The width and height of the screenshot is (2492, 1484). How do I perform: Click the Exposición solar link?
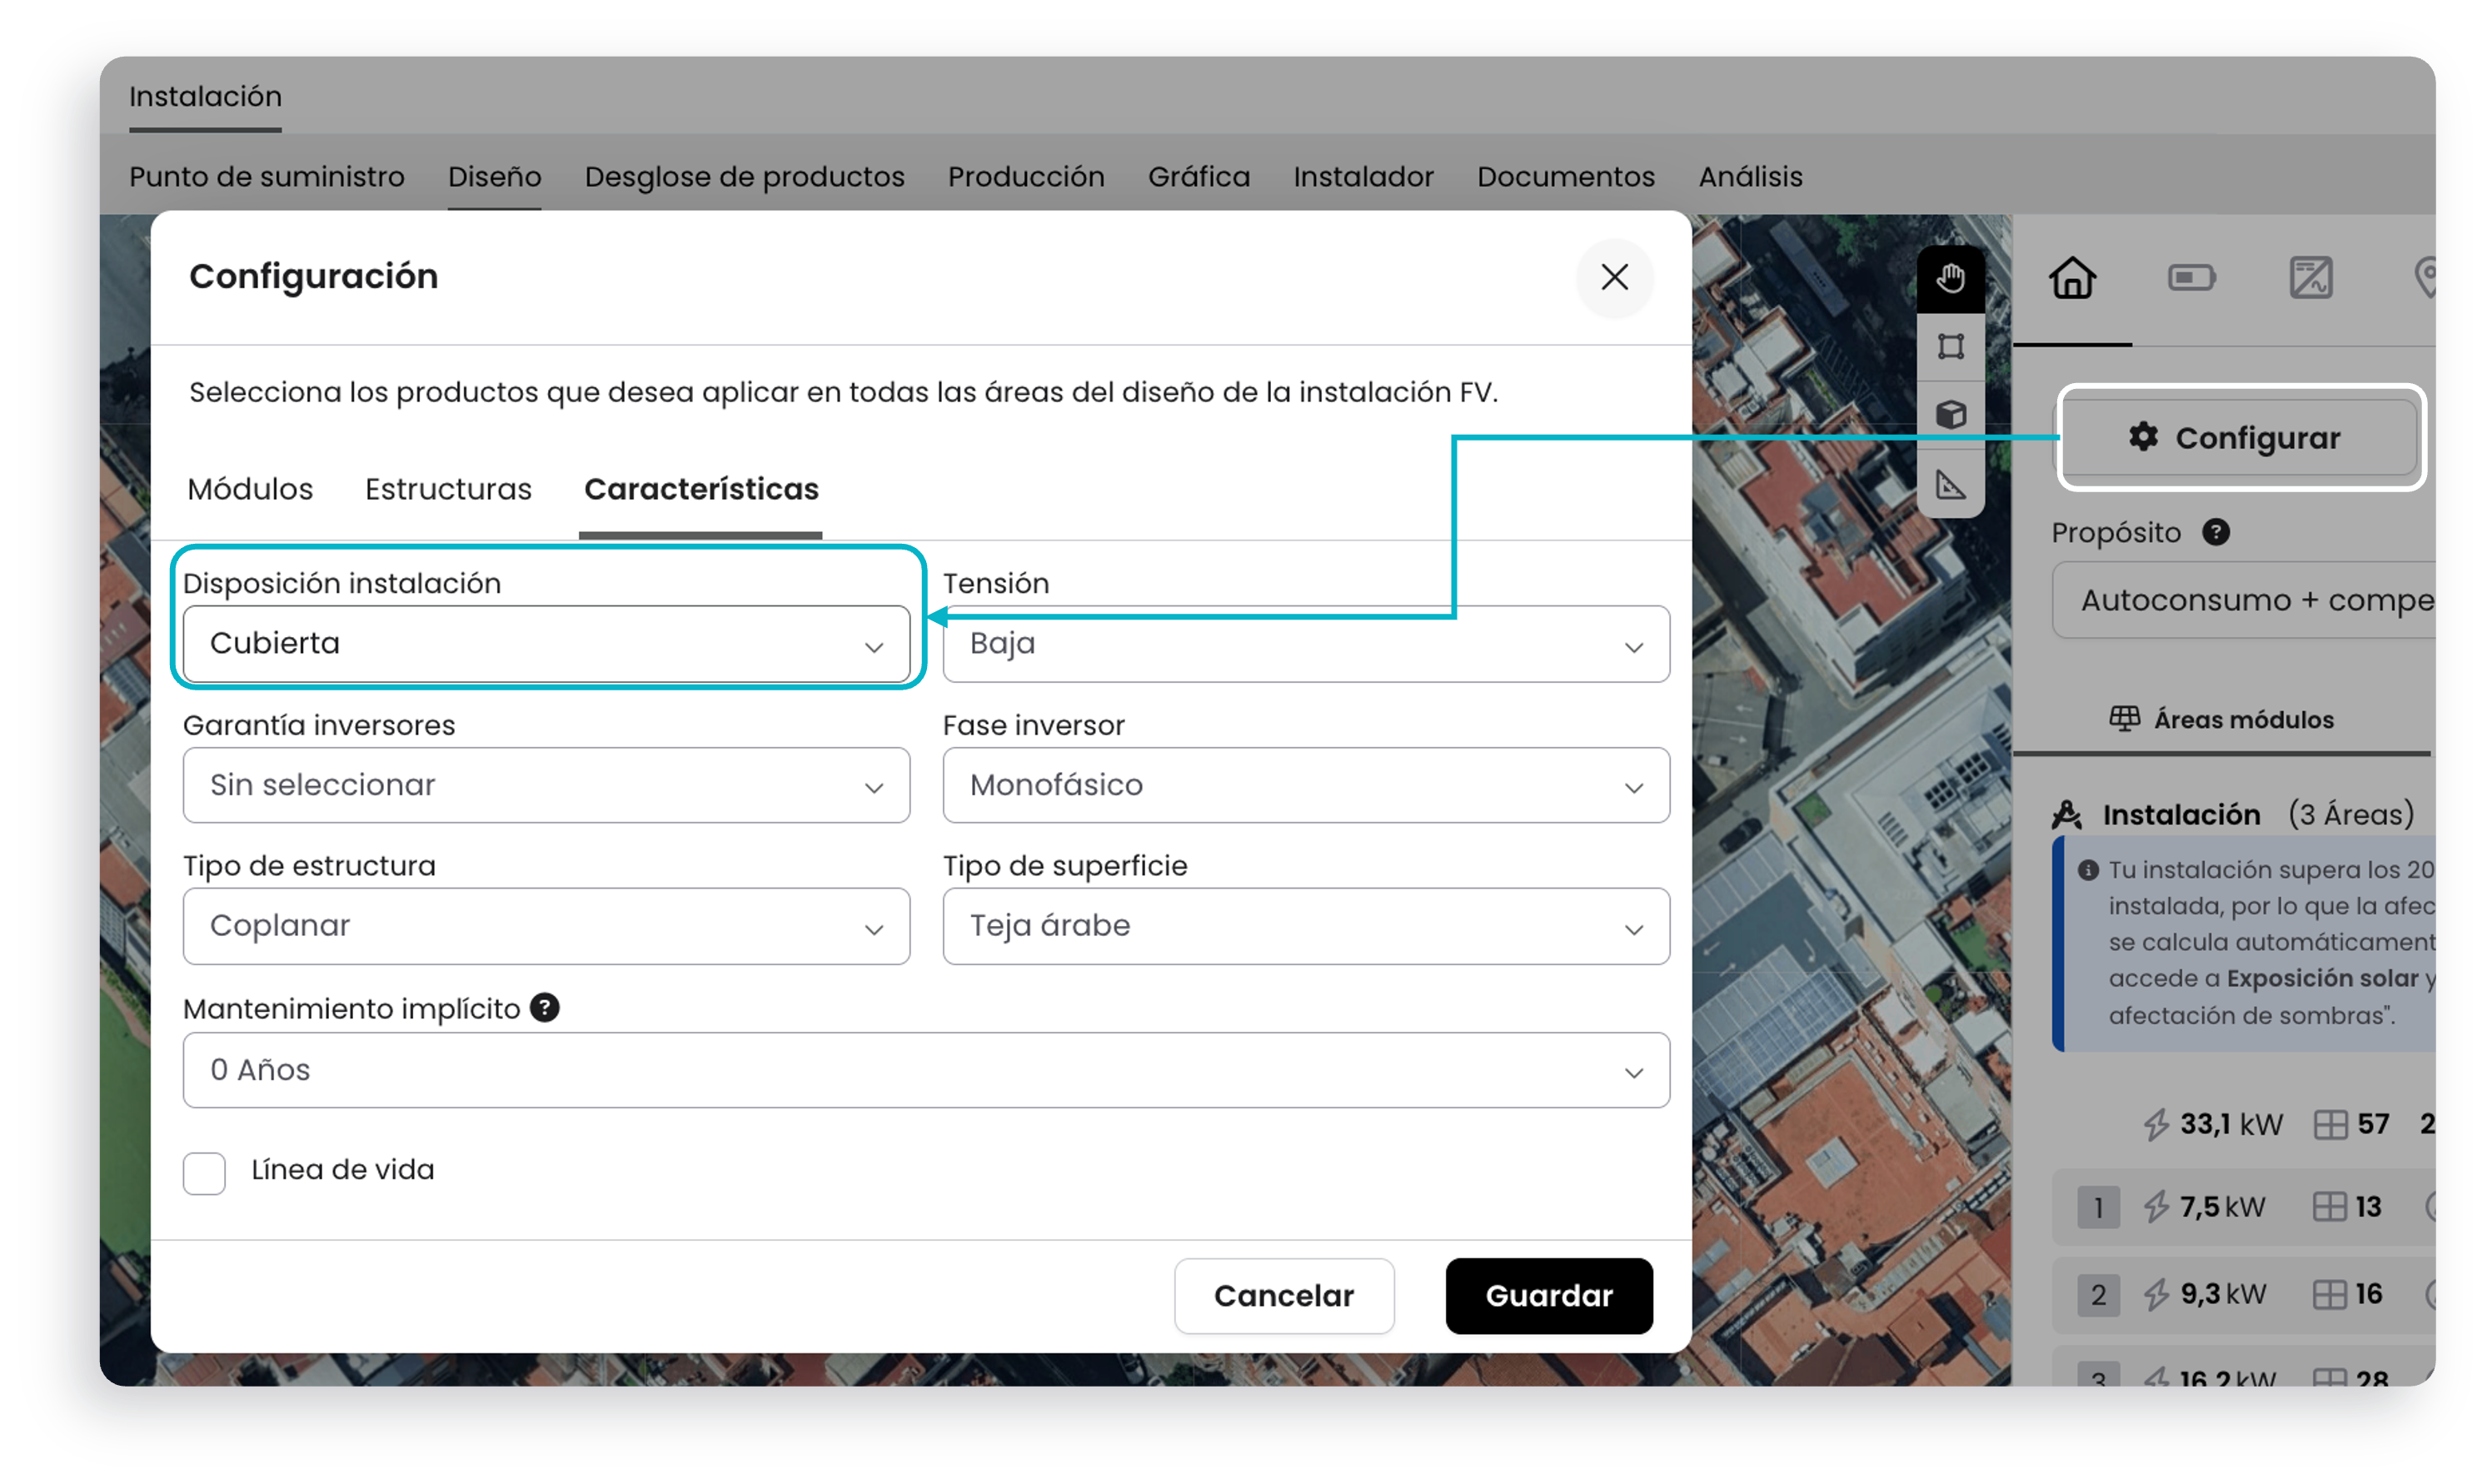click(x=2322, y=978)
